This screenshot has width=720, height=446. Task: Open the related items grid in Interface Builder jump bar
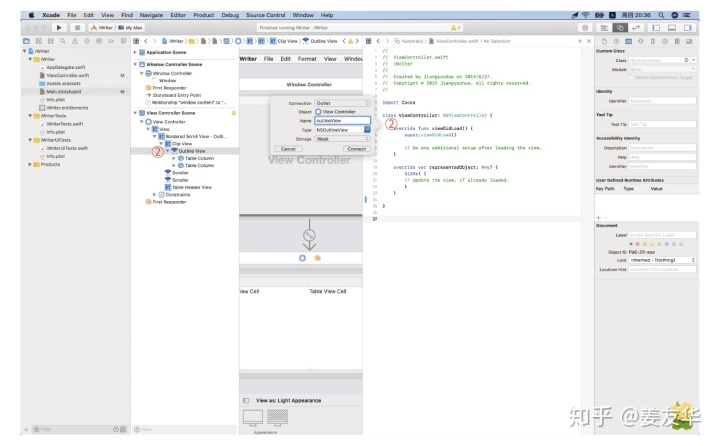136,41
